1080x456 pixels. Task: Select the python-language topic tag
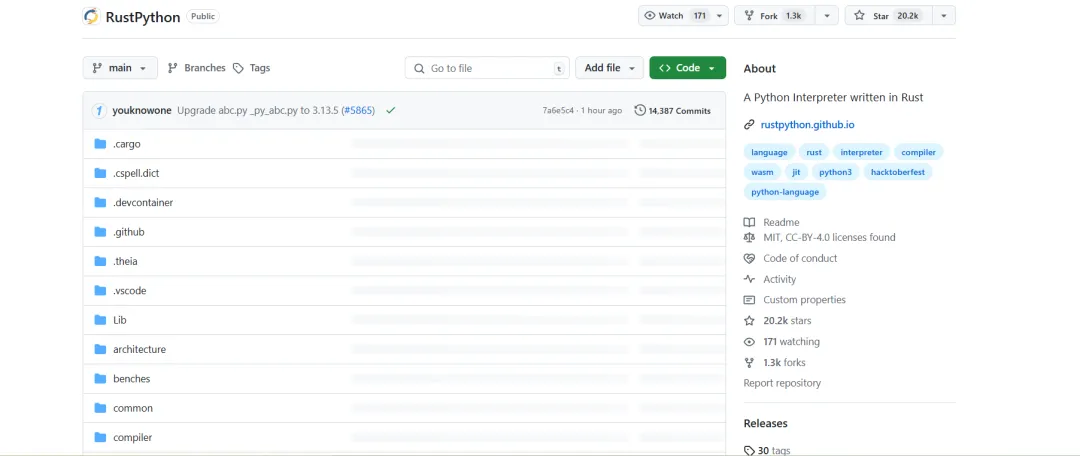point(785,192)
